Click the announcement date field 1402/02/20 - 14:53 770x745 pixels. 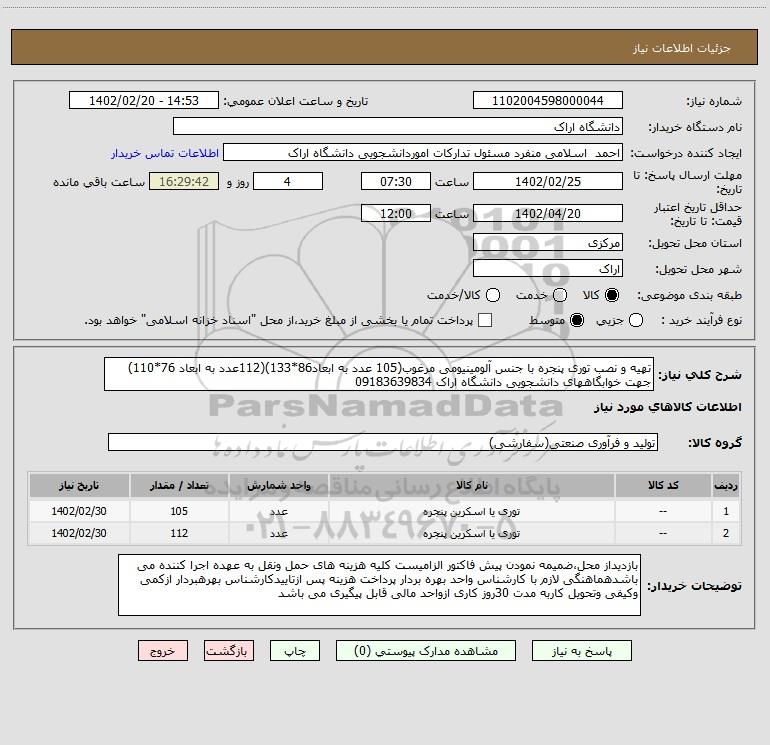click(x=144, y=100)
